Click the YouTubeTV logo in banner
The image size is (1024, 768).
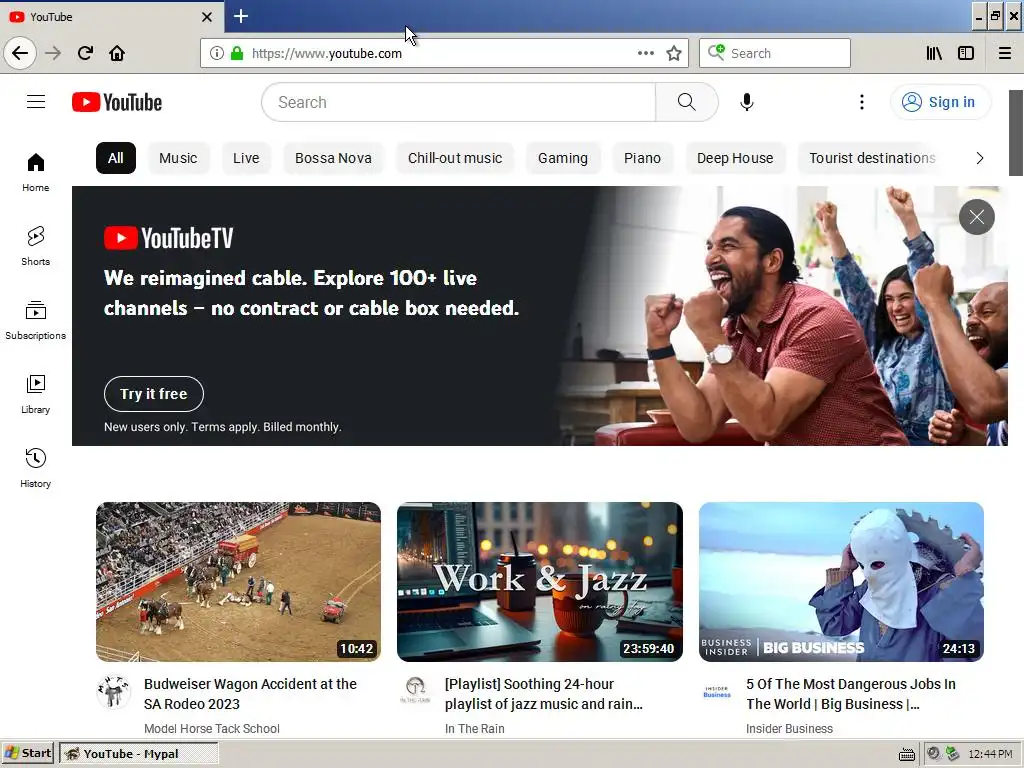coord(168,238)
